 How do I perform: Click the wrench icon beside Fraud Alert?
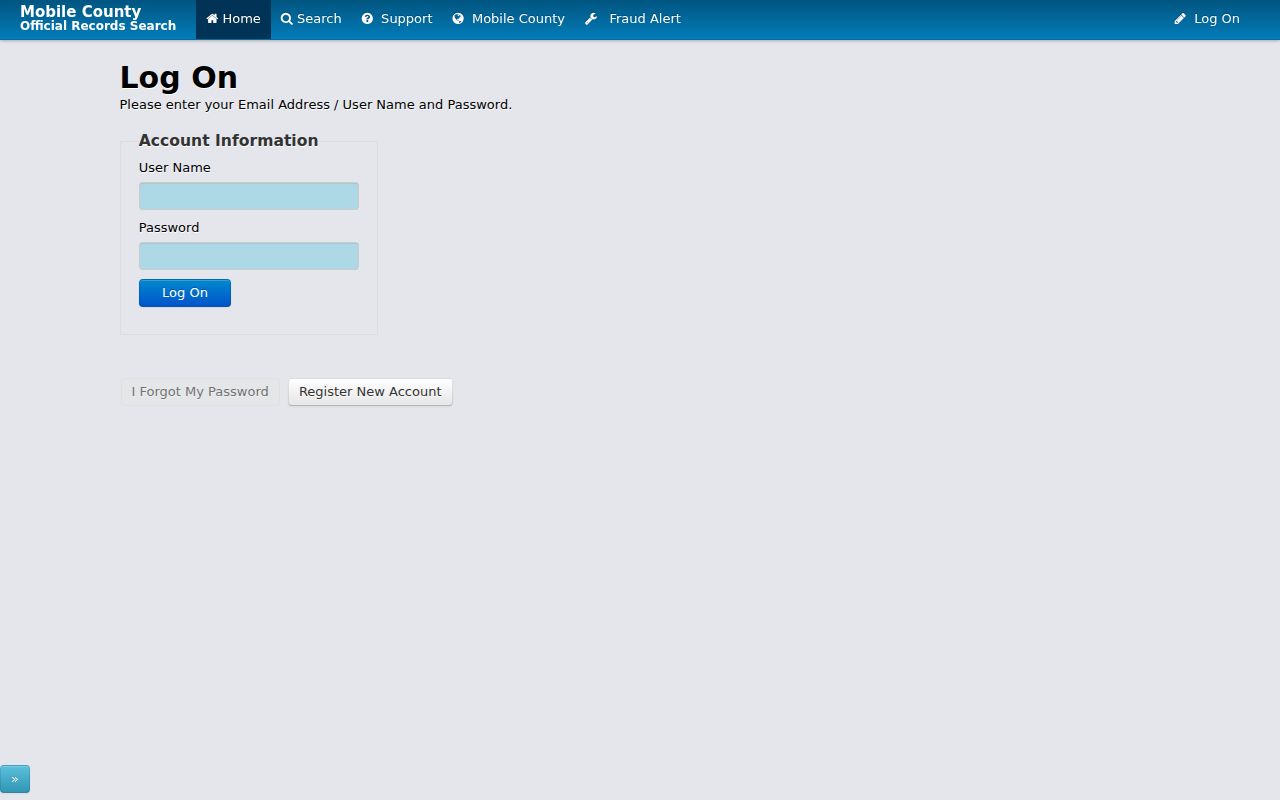(591, 19)
